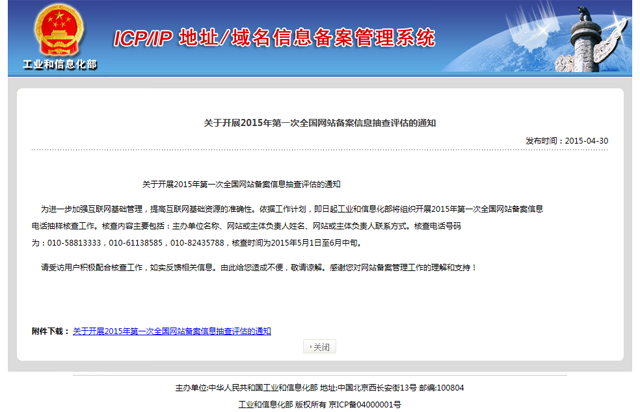This screenshot has width=640, height=412.
Task: Click the national emblem logo in the header
Action: coord(59,31)
